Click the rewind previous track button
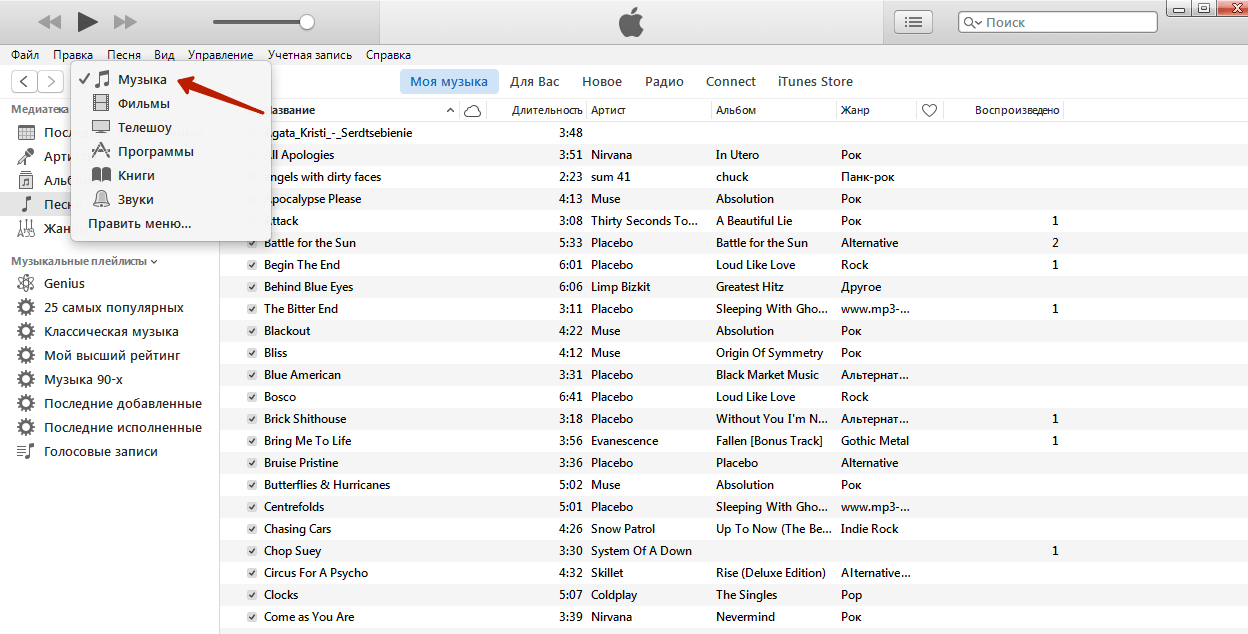This screenshot has width=1248, height=634. tap(49, 22)
